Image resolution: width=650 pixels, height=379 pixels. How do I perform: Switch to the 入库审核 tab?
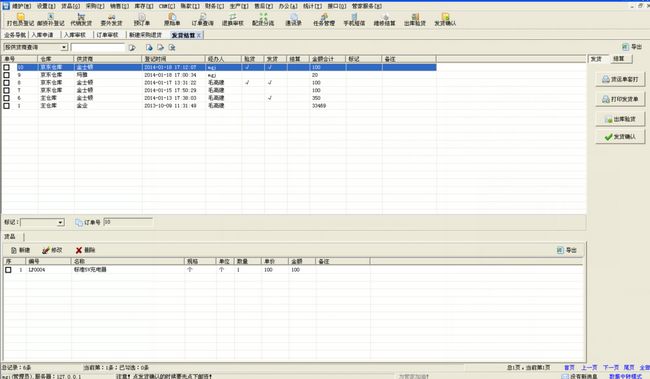75,35
